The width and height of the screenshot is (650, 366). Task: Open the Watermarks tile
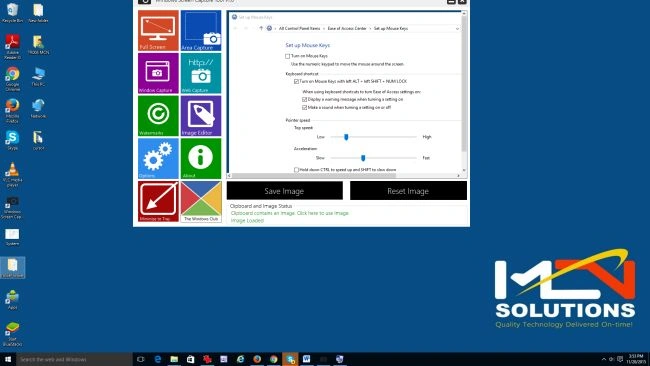point(158,116)
